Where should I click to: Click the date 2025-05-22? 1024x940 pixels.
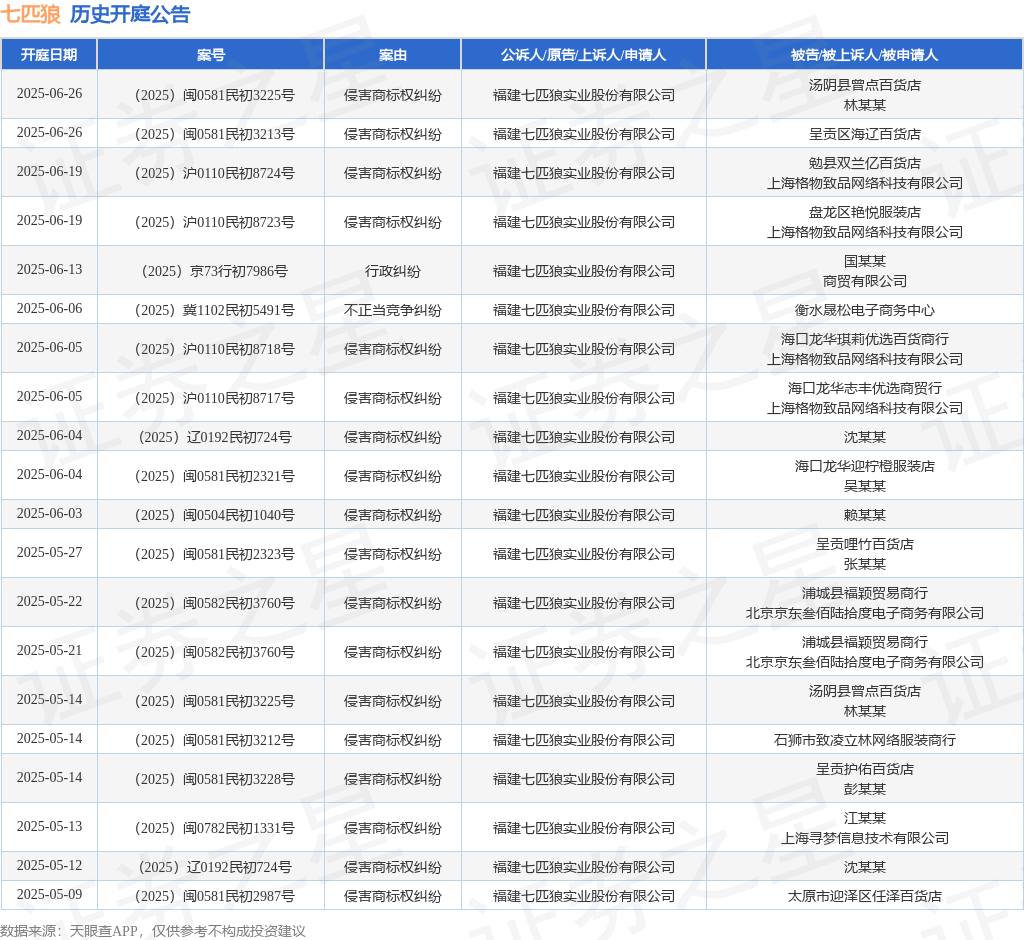50,601
